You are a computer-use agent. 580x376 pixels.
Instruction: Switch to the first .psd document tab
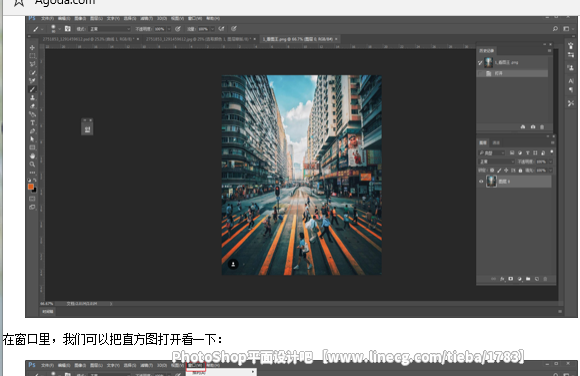[x=88, y=39]
